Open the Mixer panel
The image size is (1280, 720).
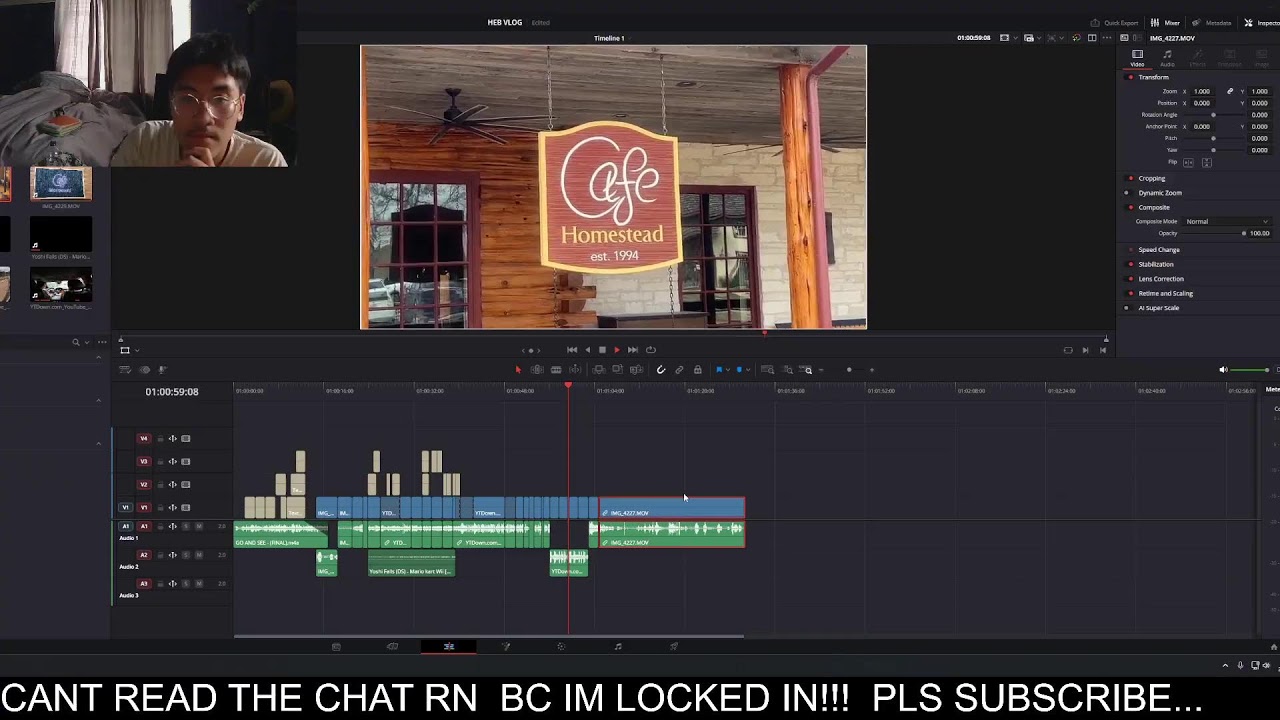coord(1166,23)
